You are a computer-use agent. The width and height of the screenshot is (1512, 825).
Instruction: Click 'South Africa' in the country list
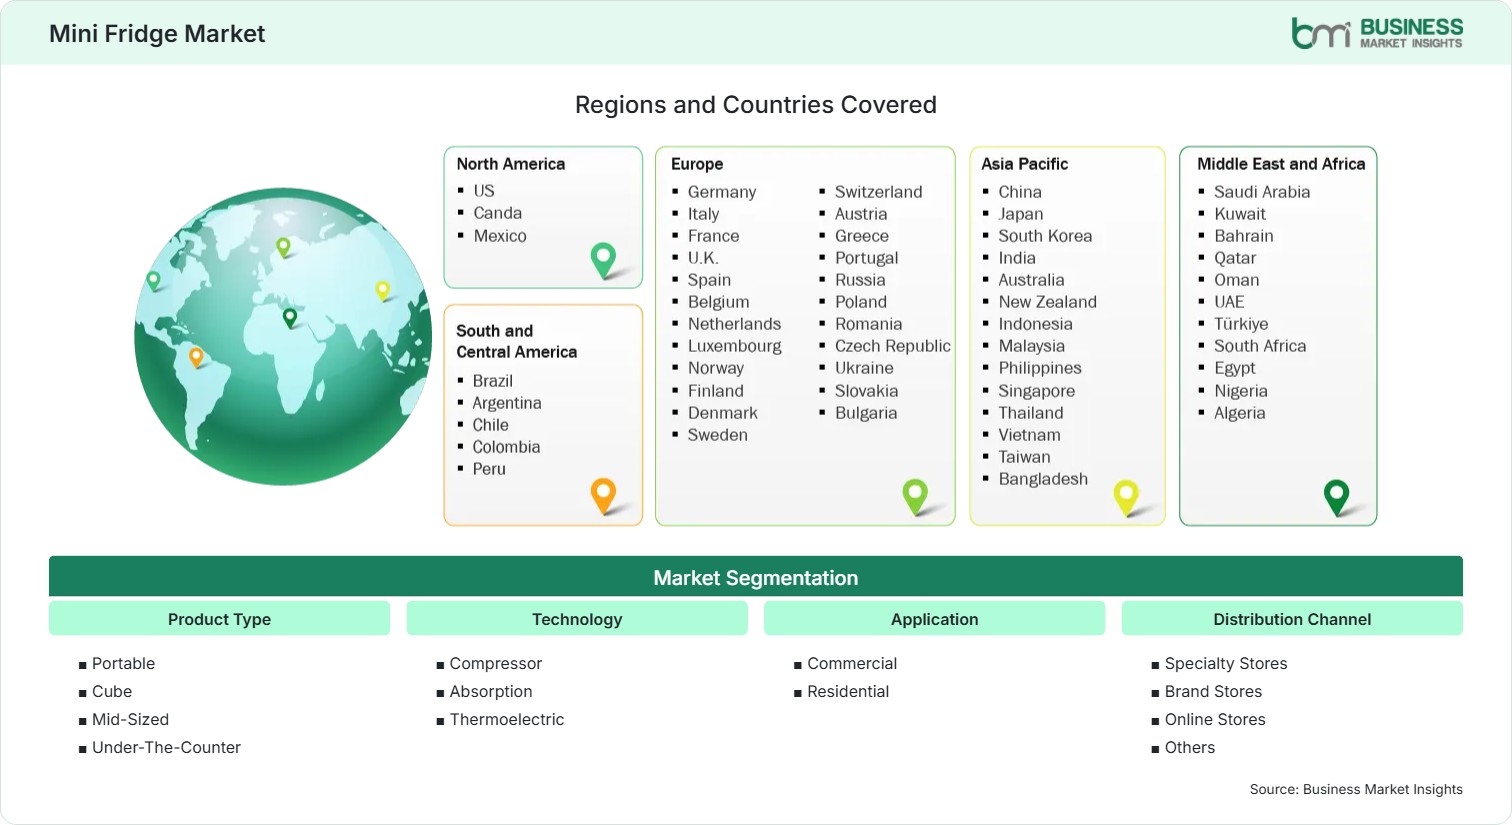click(1260, 346)
